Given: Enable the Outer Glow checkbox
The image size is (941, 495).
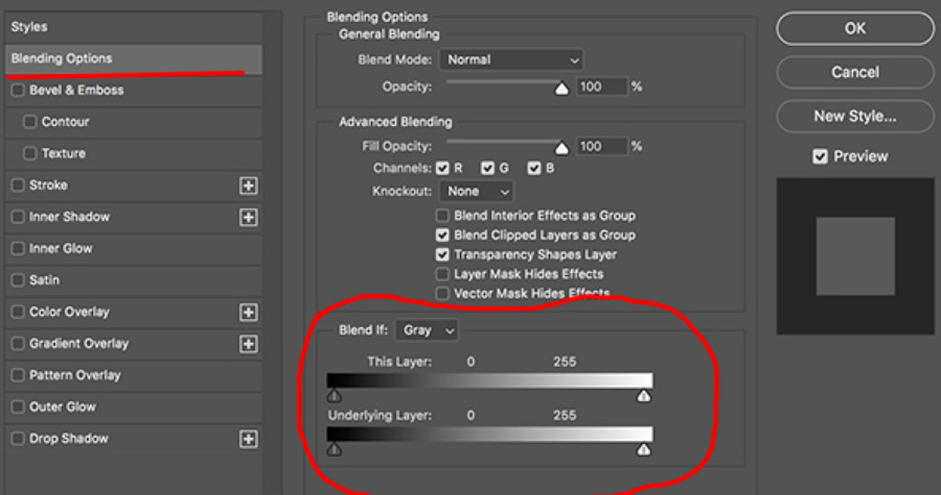Looking at the screenshot, I should (x=18, y=407).
